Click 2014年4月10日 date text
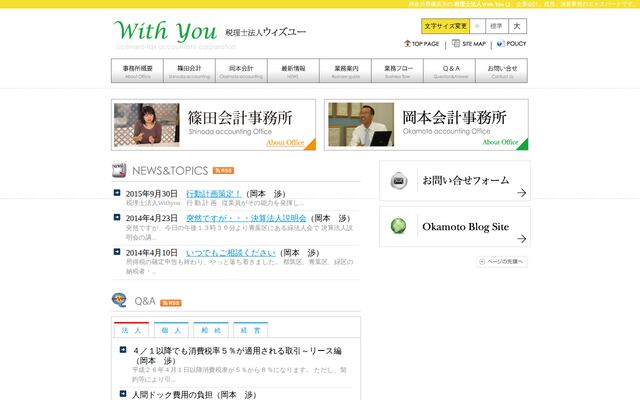This screenshot has height=400, width=640. [152, 253]
